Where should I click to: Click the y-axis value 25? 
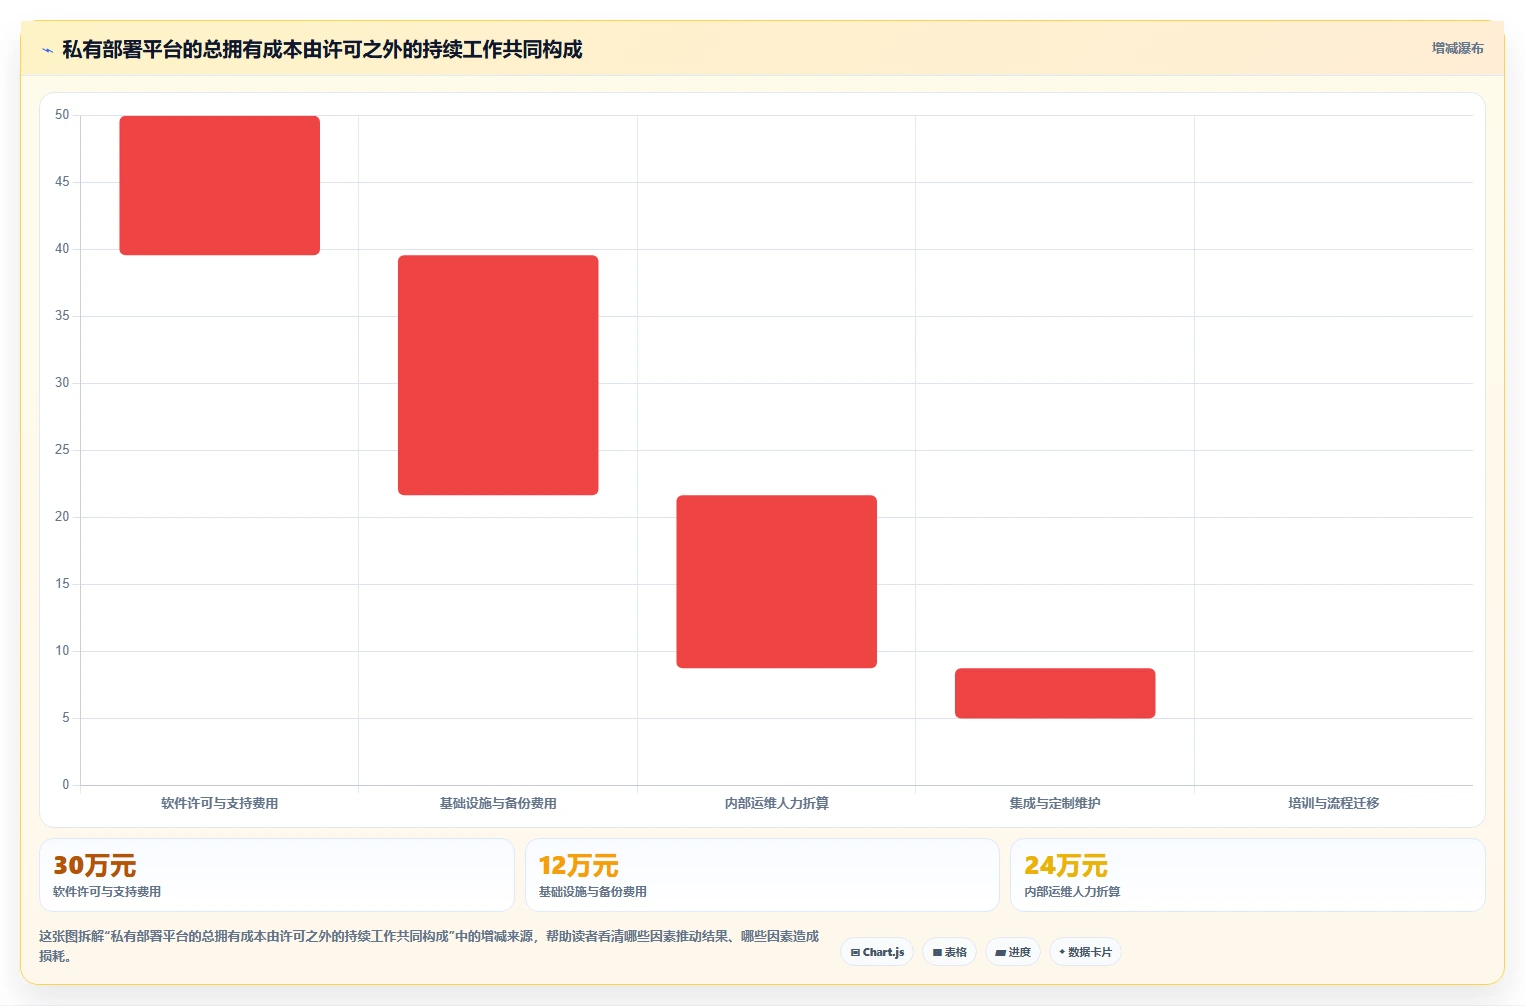62,450
